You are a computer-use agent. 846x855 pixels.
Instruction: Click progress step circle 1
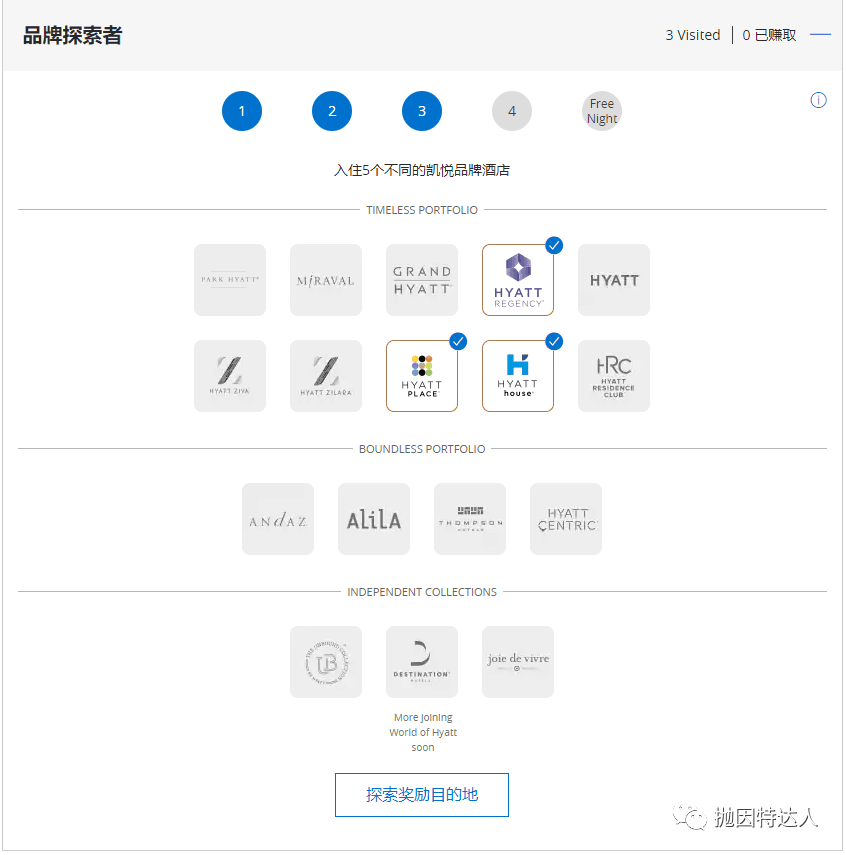(x=242, y=111)
